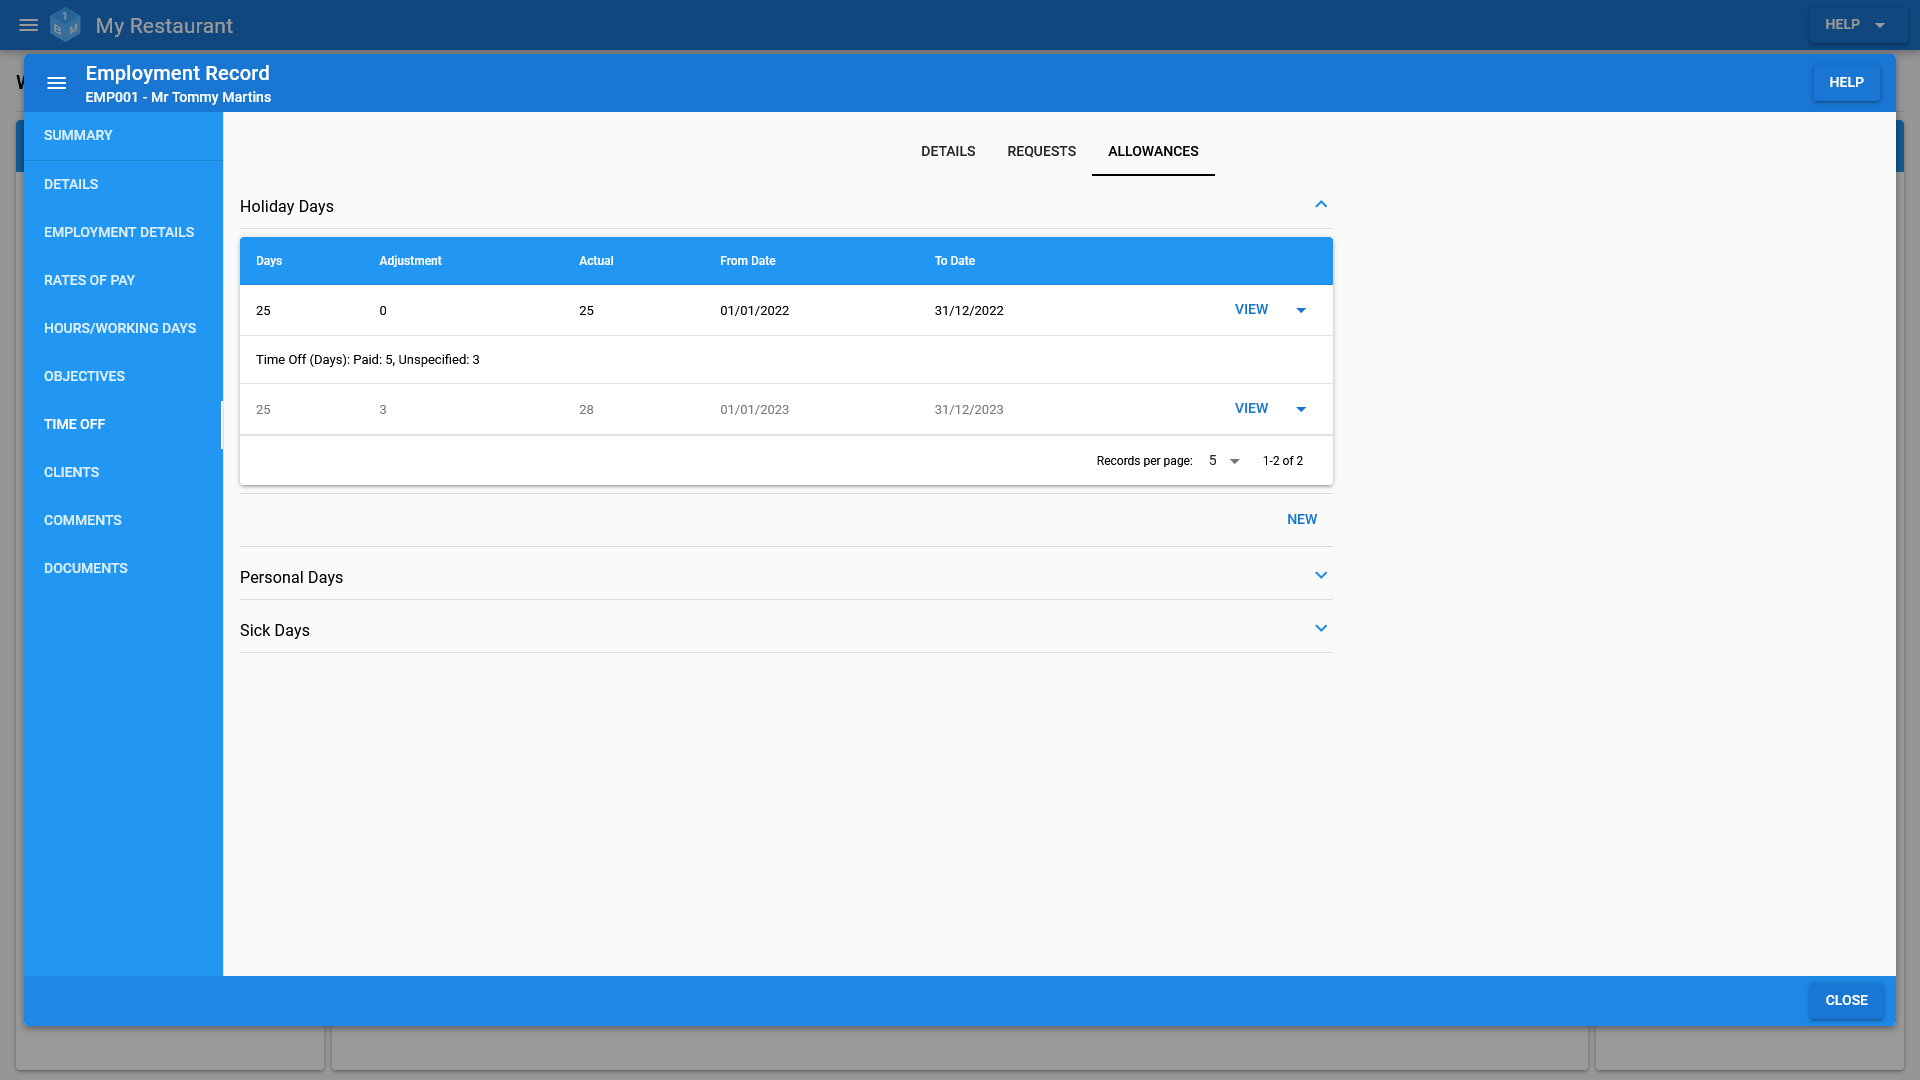Click the VIEW dropdown arrow for 2022 record
Viewport: 1920px width, 1080px height.
pyautogui.click(x=1302, y=310)
